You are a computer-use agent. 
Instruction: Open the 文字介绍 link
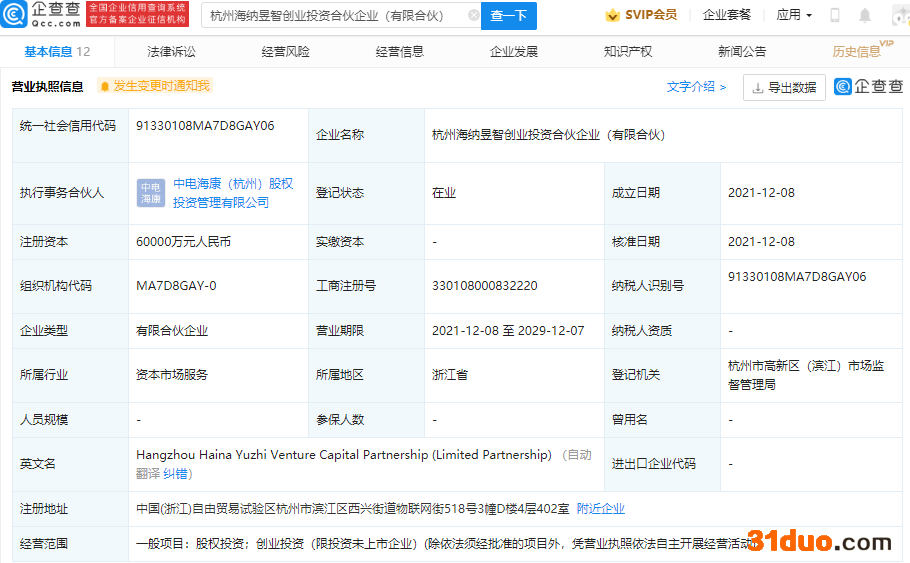pyautogui.click(x=696, y=86)
